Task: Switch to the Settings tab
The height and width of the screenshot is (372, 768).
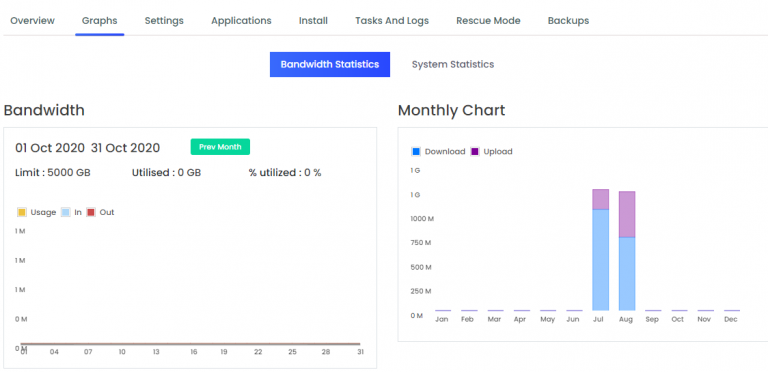Action: click(164, 21)
